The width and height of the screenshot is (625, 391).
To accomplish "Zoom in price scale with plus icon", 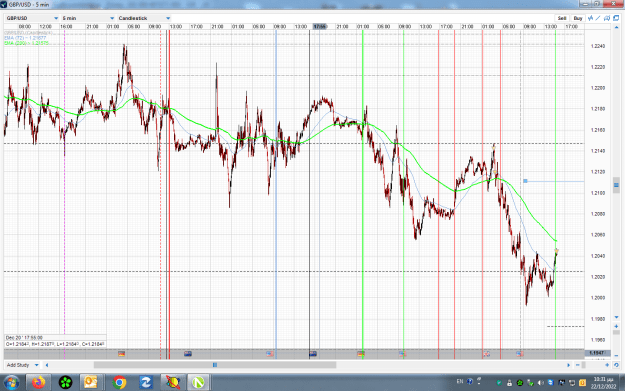I will (616, 326).
